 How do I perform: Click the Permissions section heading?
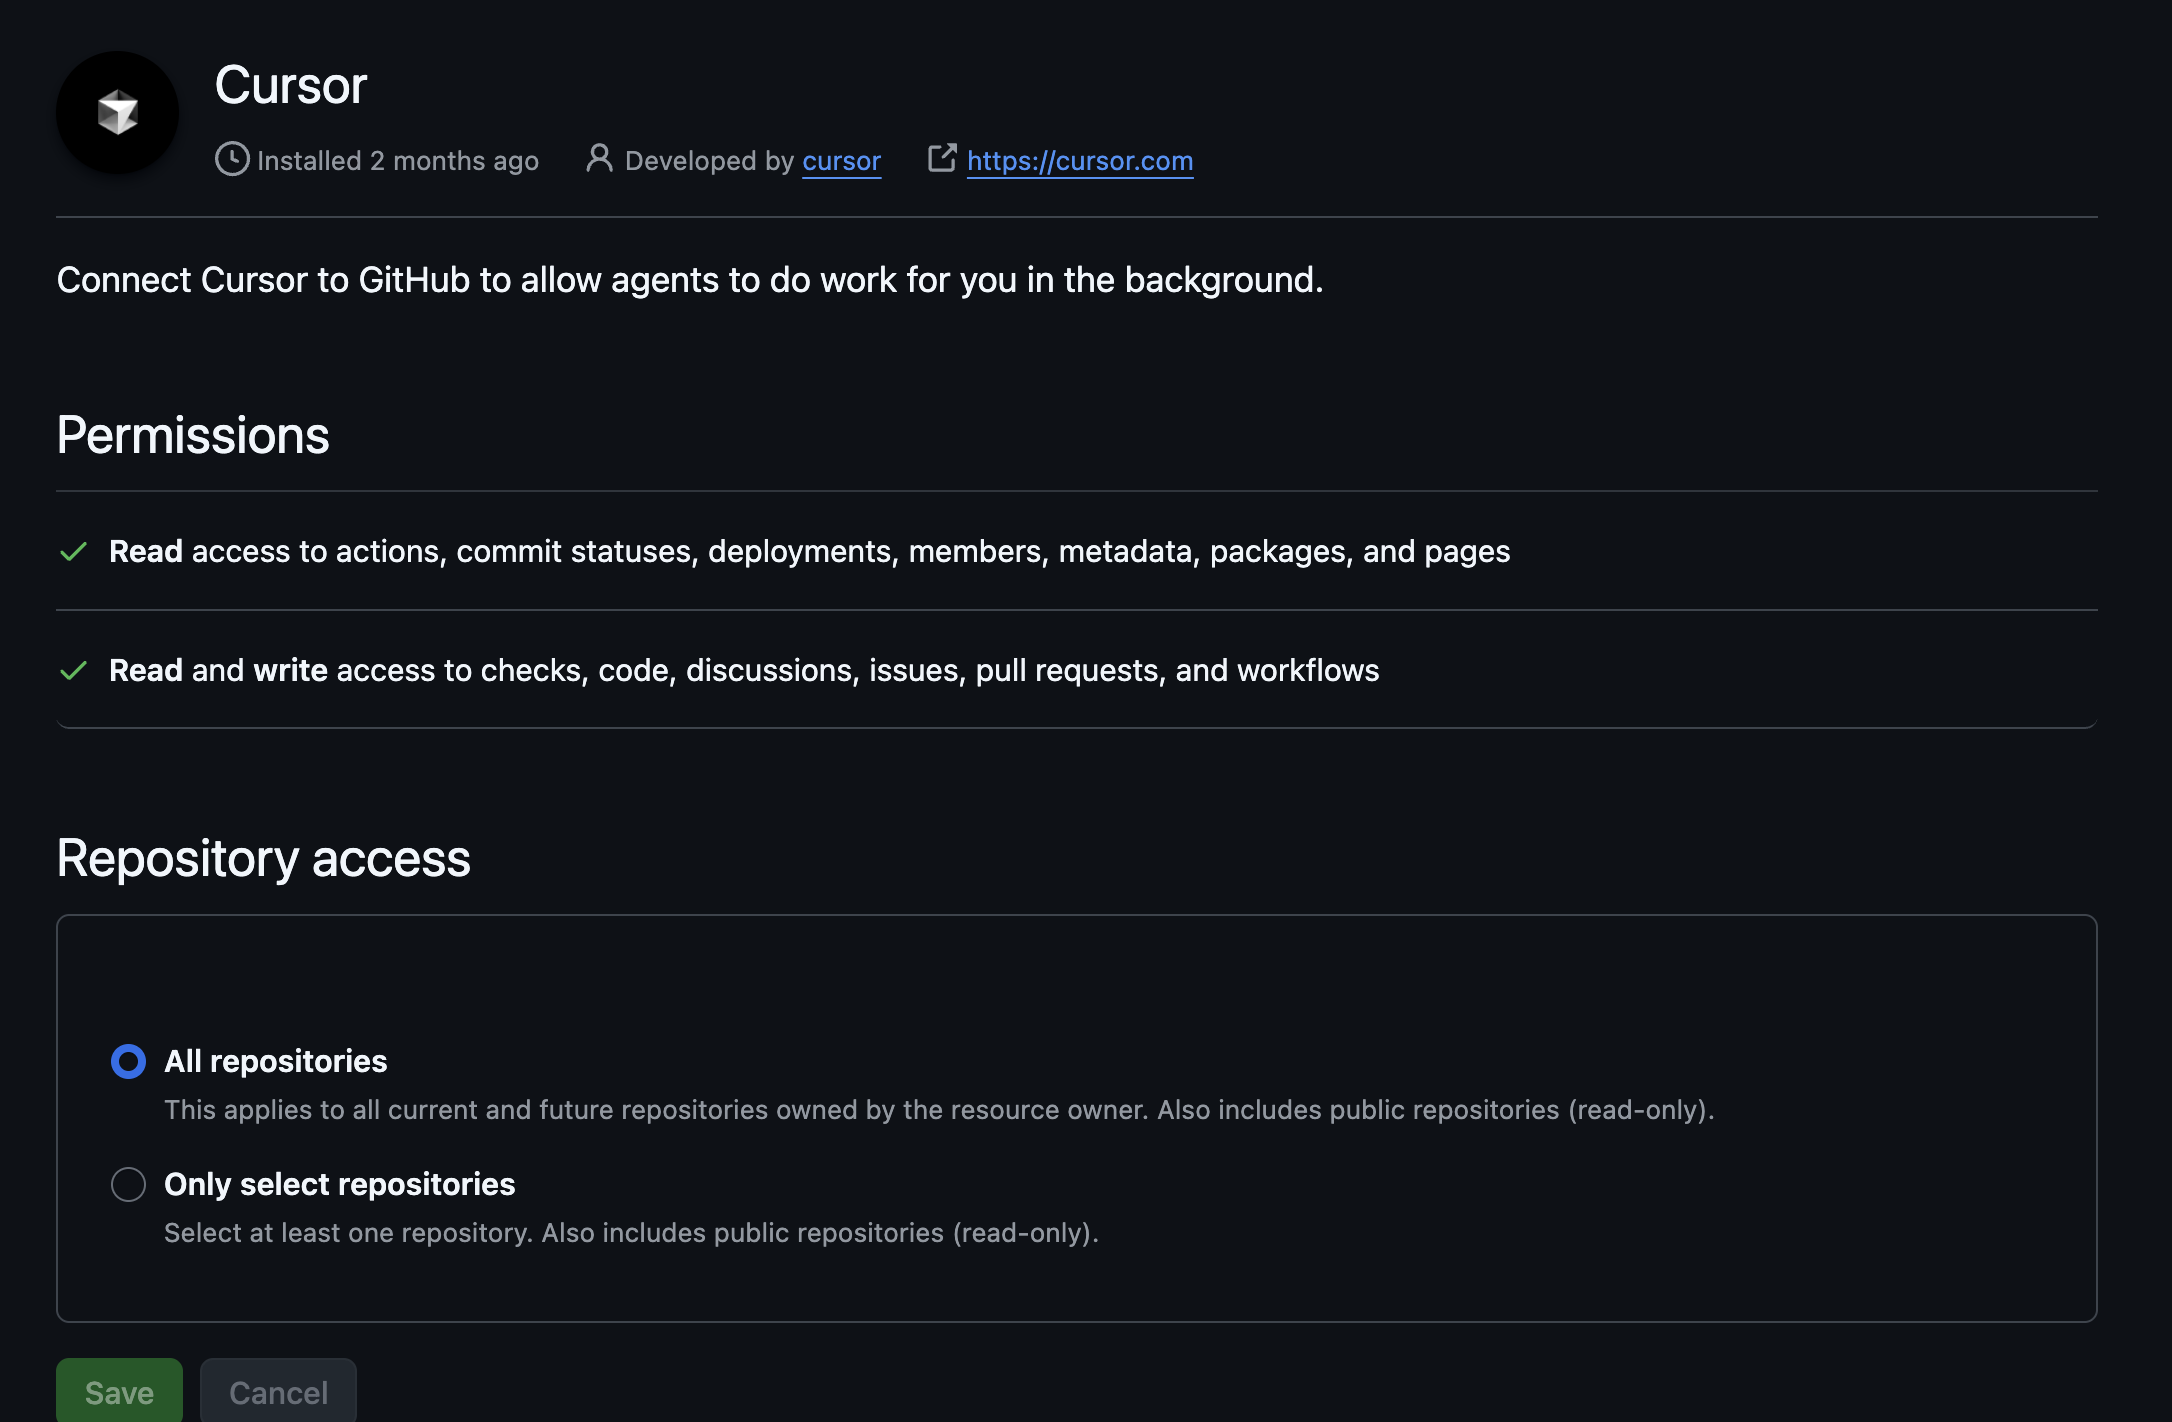[x=193, y=435]
